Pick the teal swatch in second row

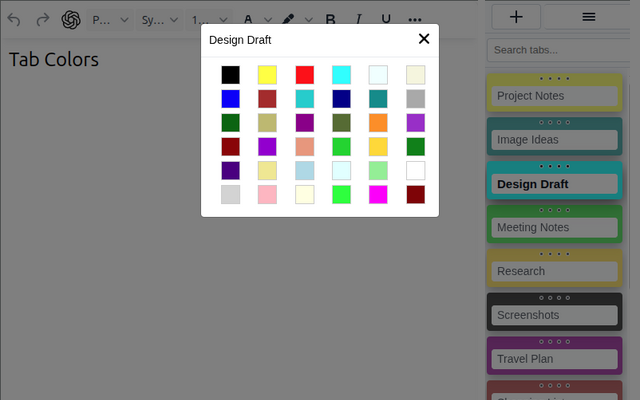click(378, 99)
